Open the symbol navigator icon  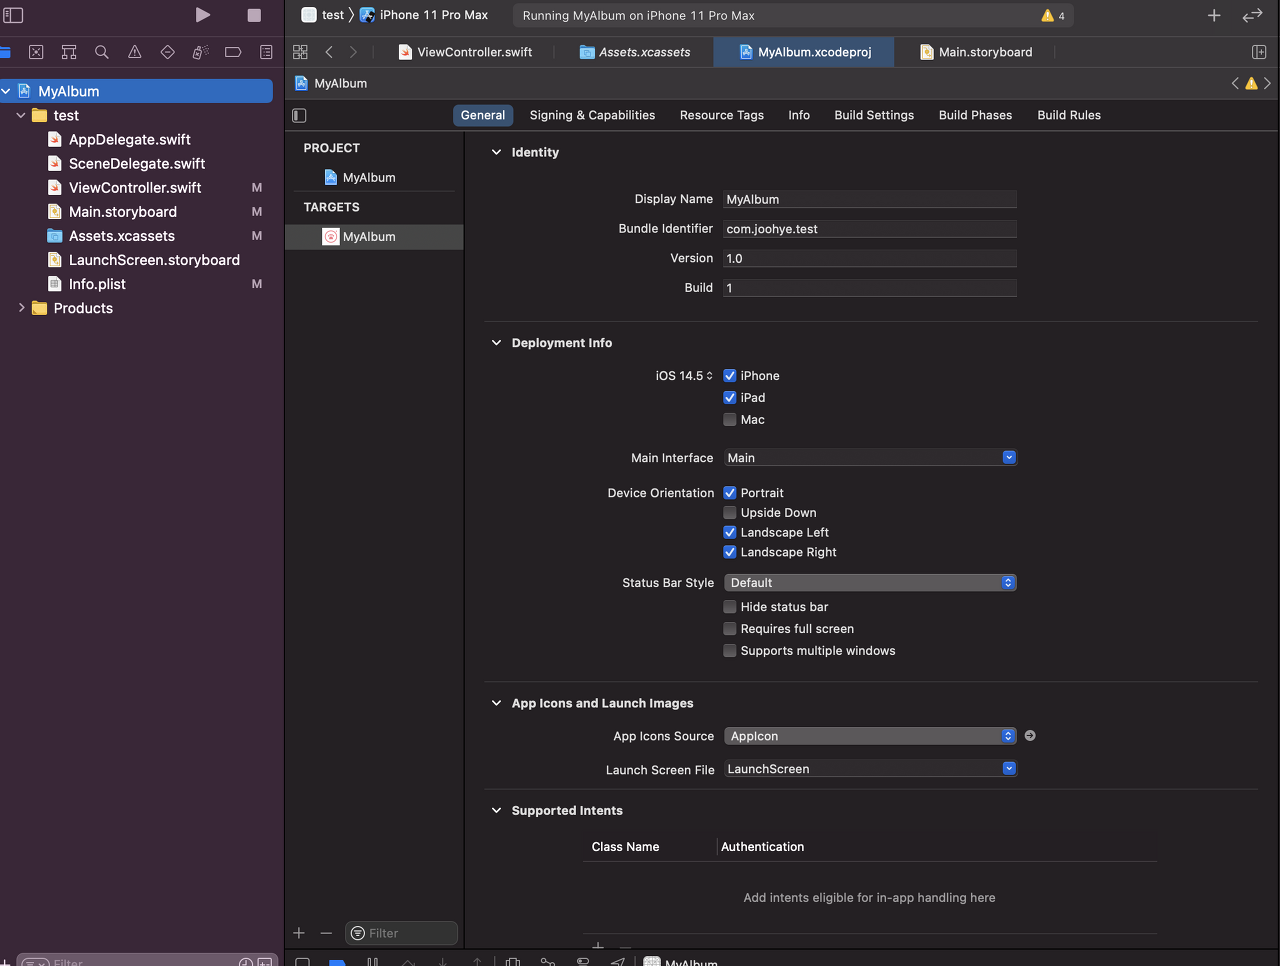69,52
